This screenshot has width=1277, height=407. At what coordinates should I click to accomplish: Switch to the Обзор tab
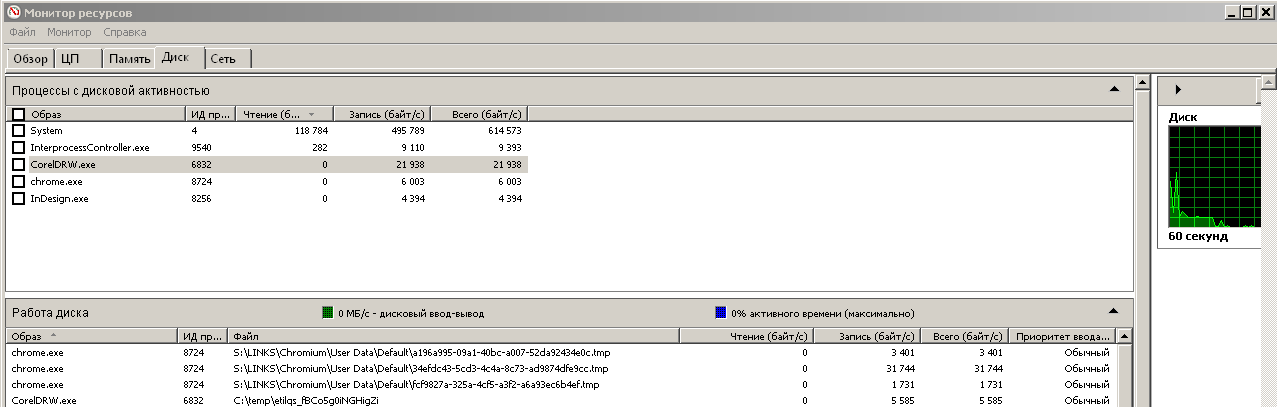(30, 59)
